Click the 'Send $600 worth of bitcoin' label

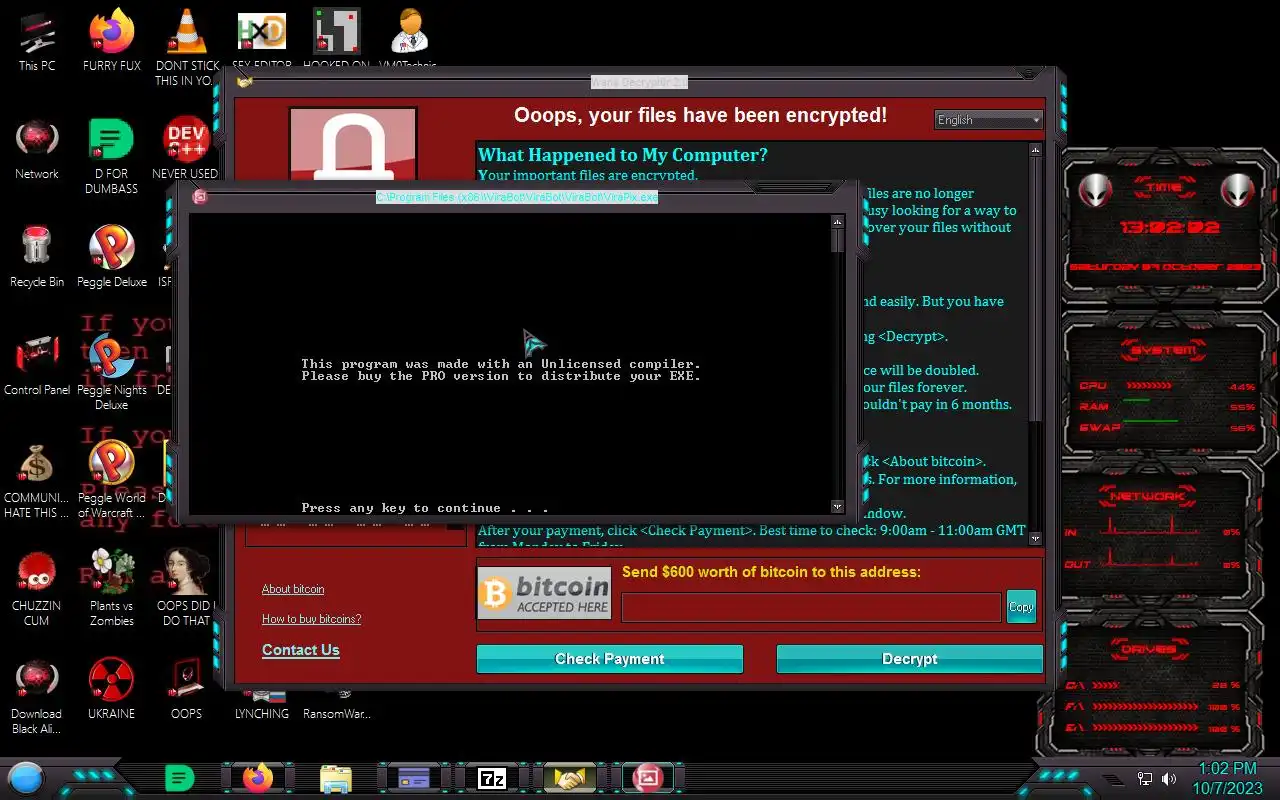pyautogui.click(x=771, y=572)
